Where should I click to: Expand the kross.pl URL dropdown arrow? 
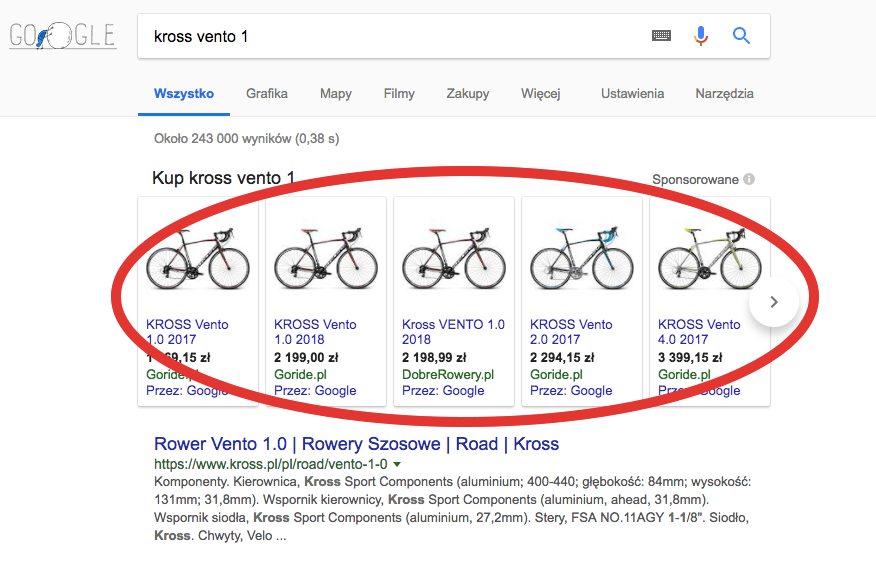point(397,464)
